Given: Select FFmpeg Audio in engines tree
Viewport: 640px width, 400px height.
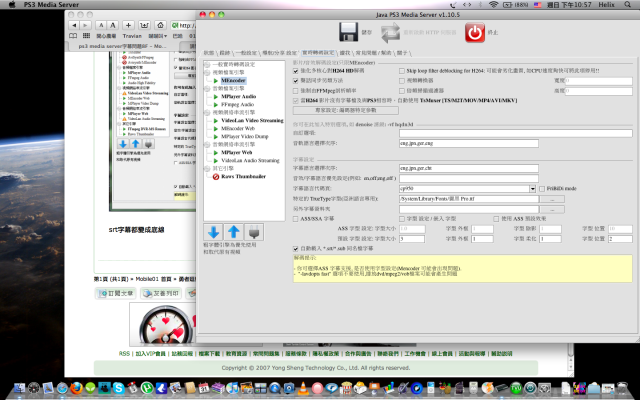Looking at the screenshot, I should pyautogui.click(x=238, y=105).
